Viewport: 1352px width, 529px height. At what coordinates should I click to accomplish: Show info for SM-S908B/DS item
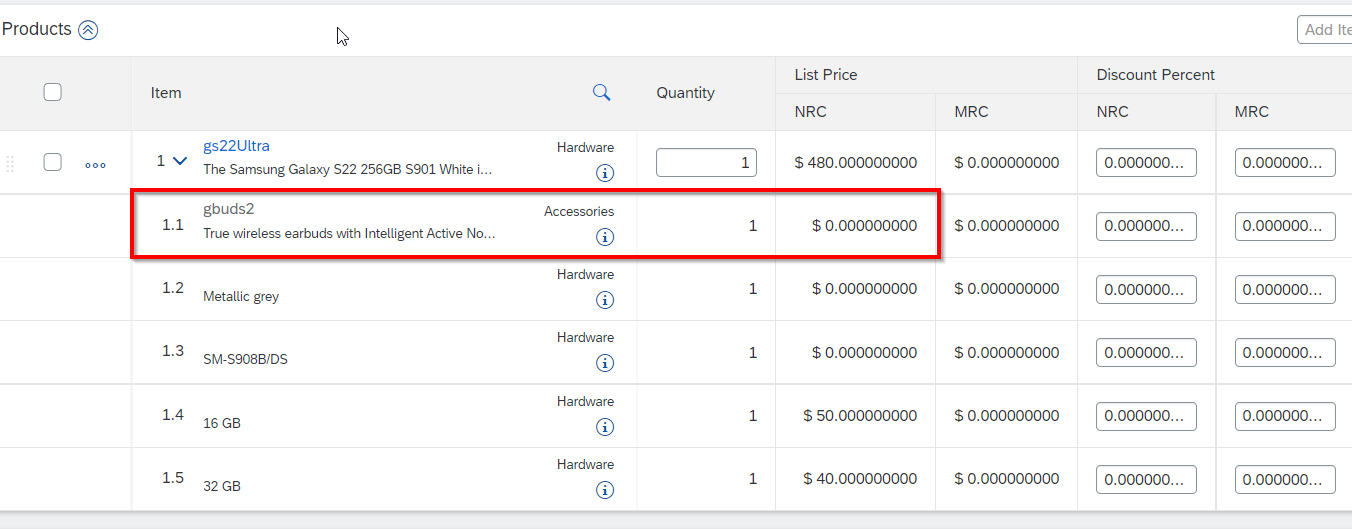tap(605, 363)
